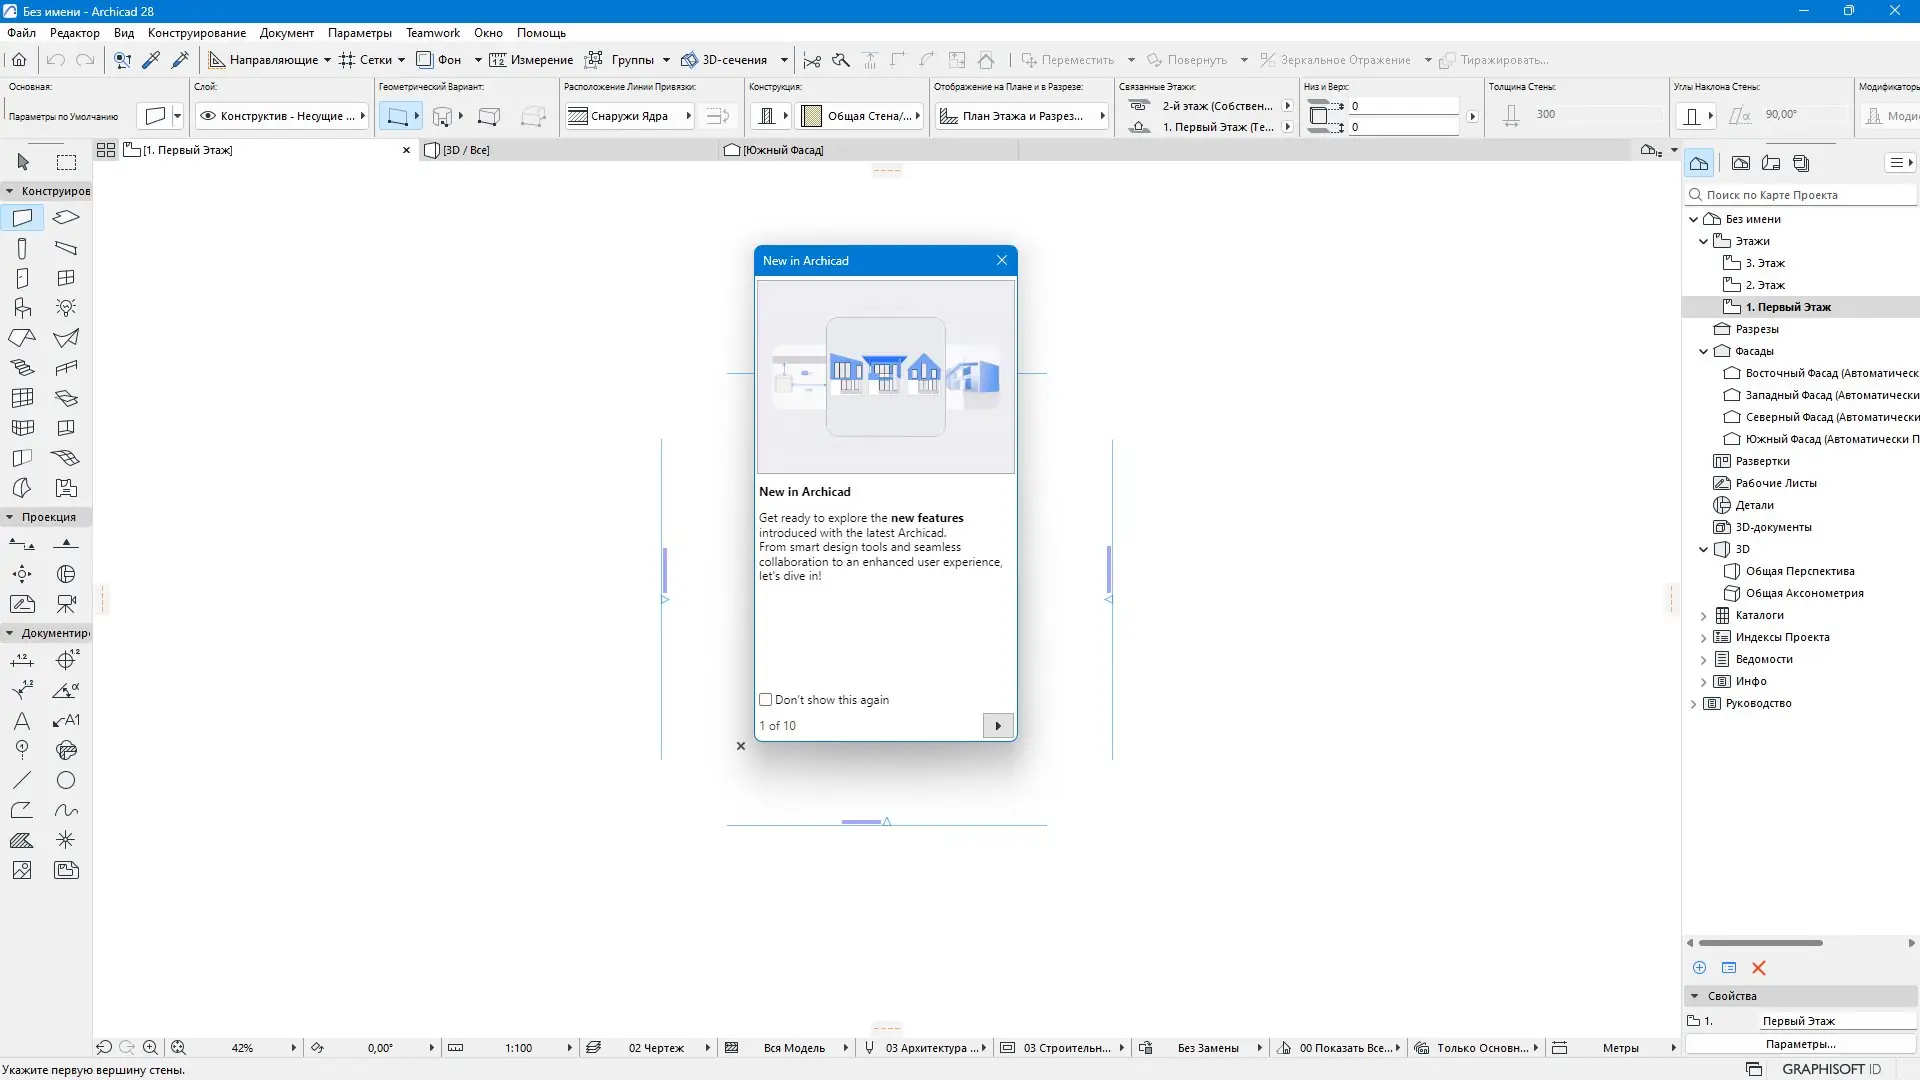Click the Split scissors icon in toolbar
The height and width of the screenshot is (1080, 1920).
click(812, 60)
